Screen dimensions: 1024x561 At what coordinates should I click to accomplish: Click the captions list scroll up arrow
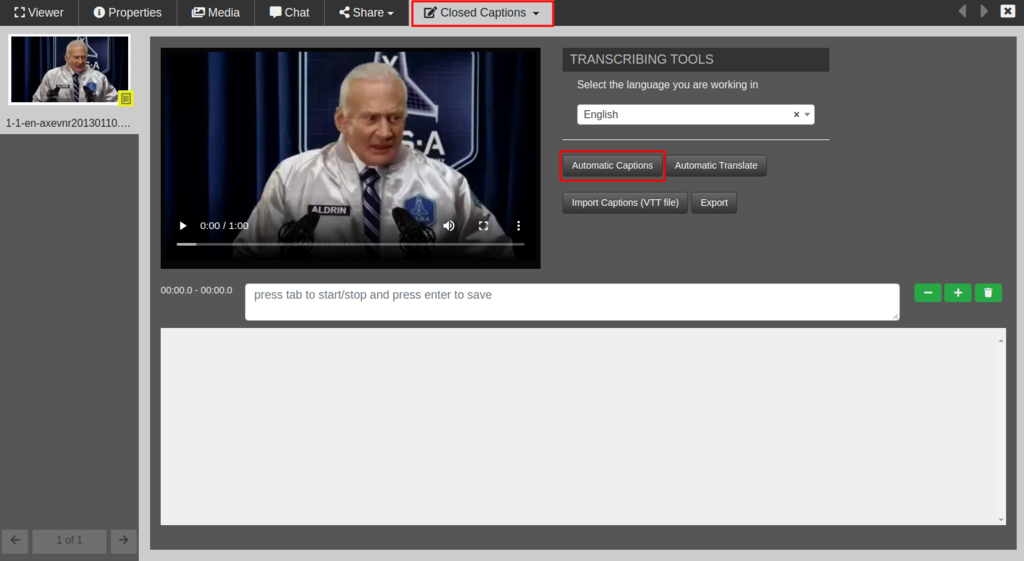click(x=1000, y=340)
